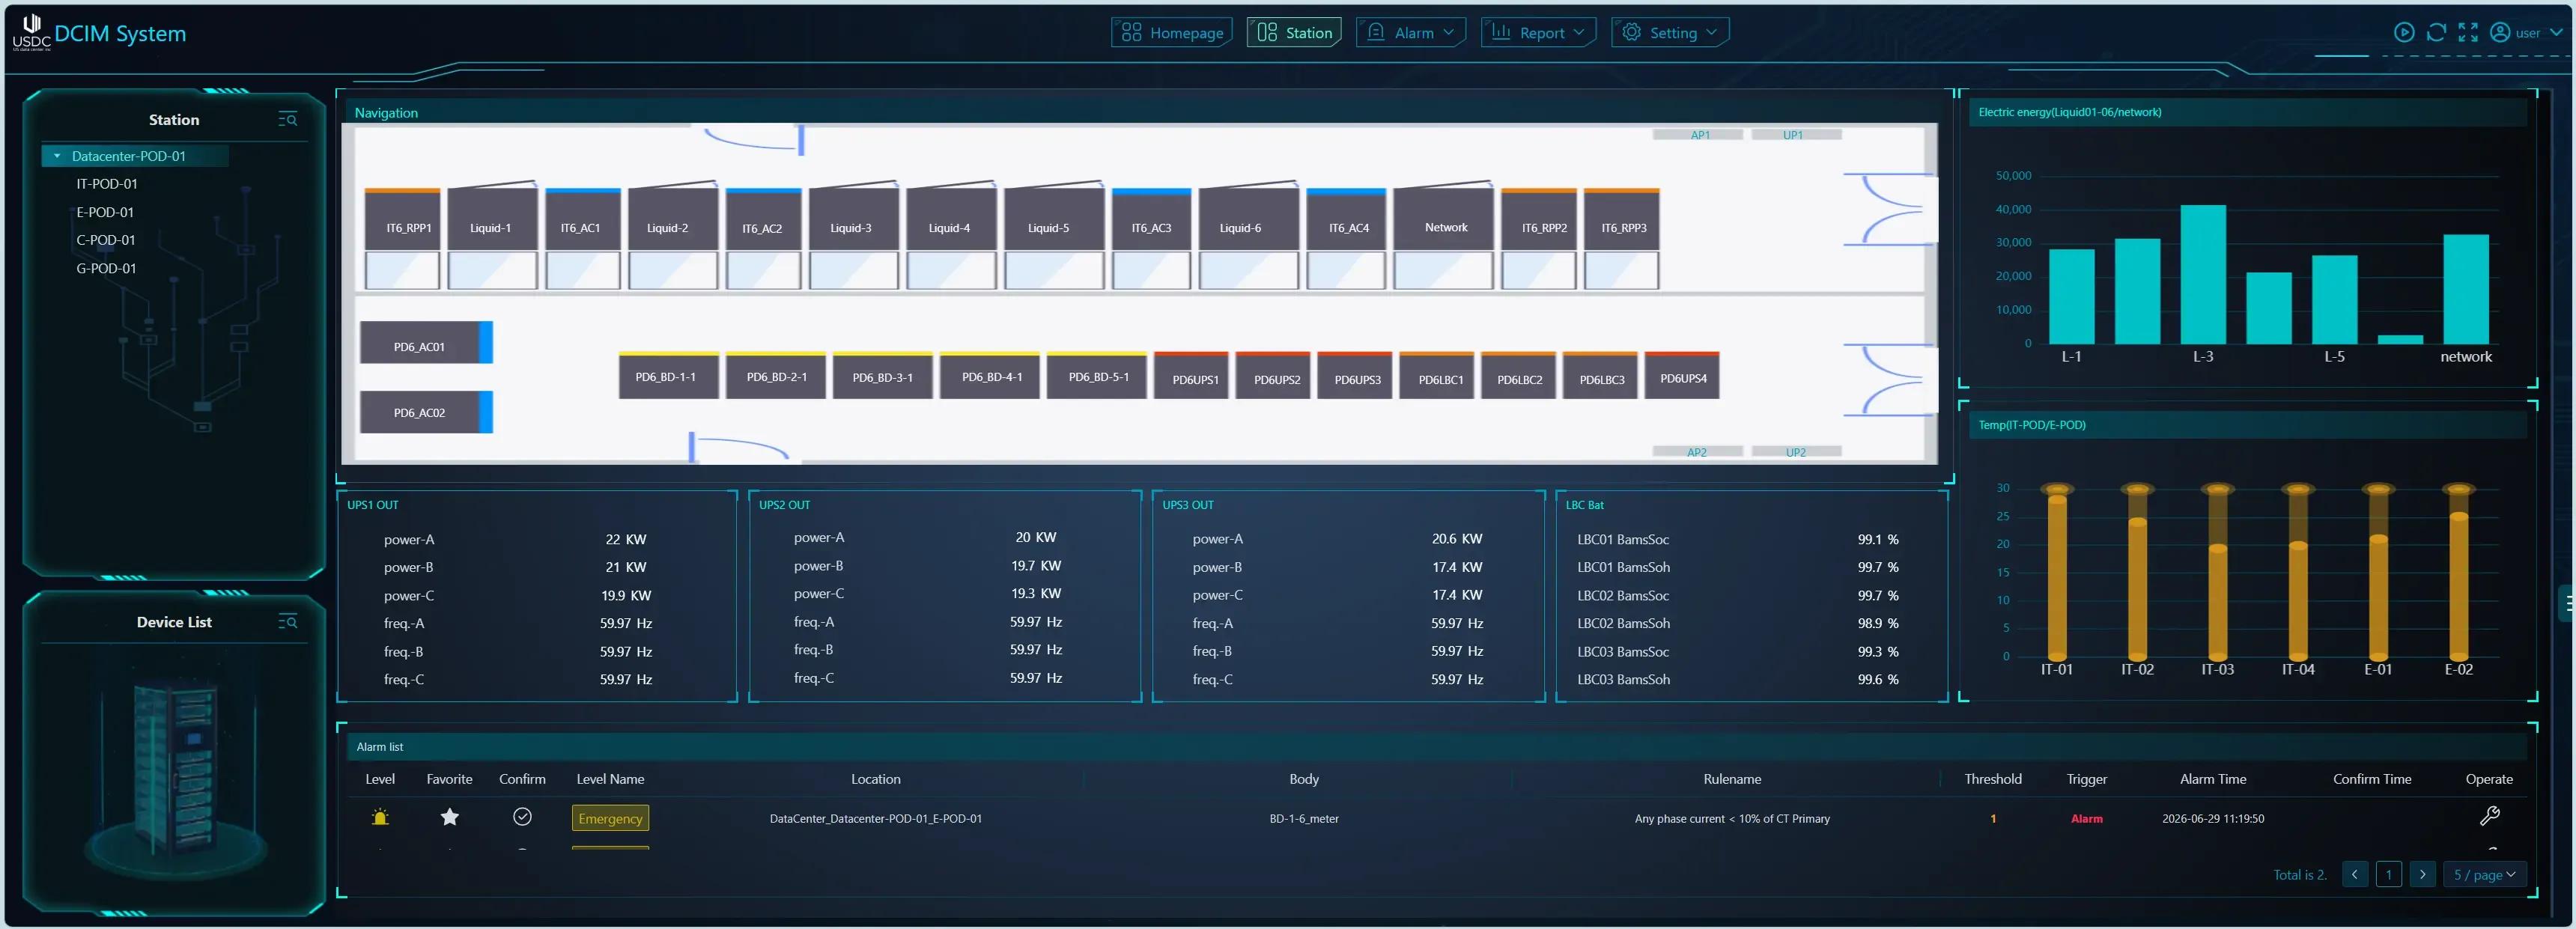2576x929 pixels.
Task: Click the wrench operate icon for alarm
Action: click(x=2489, y=816)
